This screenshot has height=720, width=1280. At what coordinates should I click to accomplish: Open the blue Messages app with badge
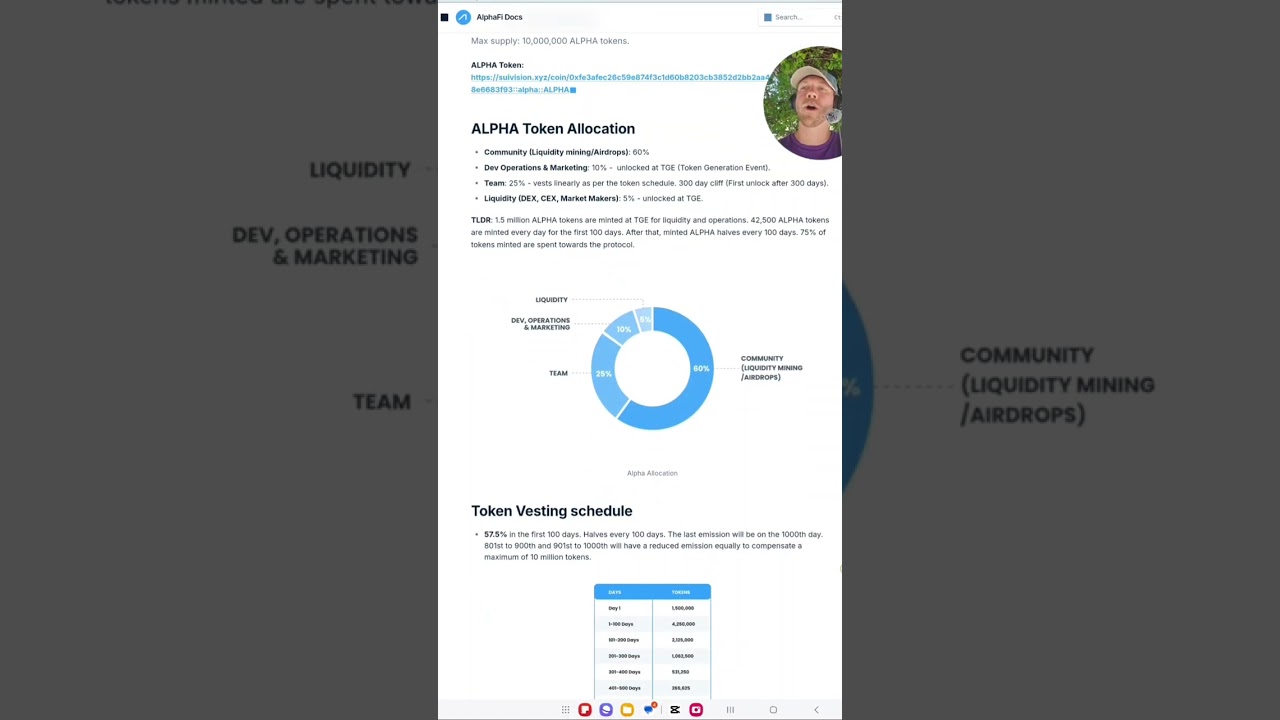[x=650, y=709]
